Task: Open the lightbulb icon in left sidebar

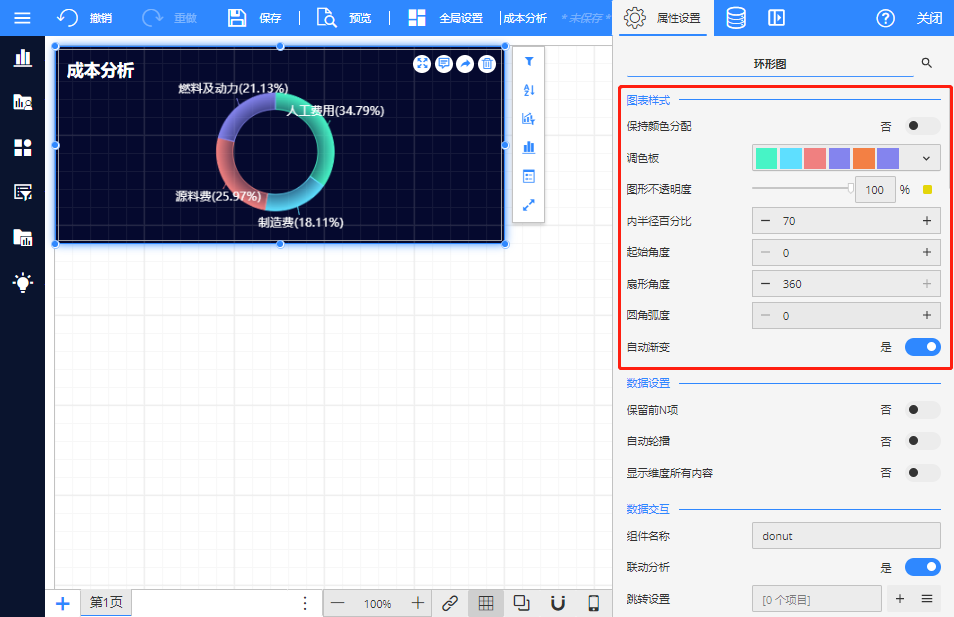Action: (22, 283)
